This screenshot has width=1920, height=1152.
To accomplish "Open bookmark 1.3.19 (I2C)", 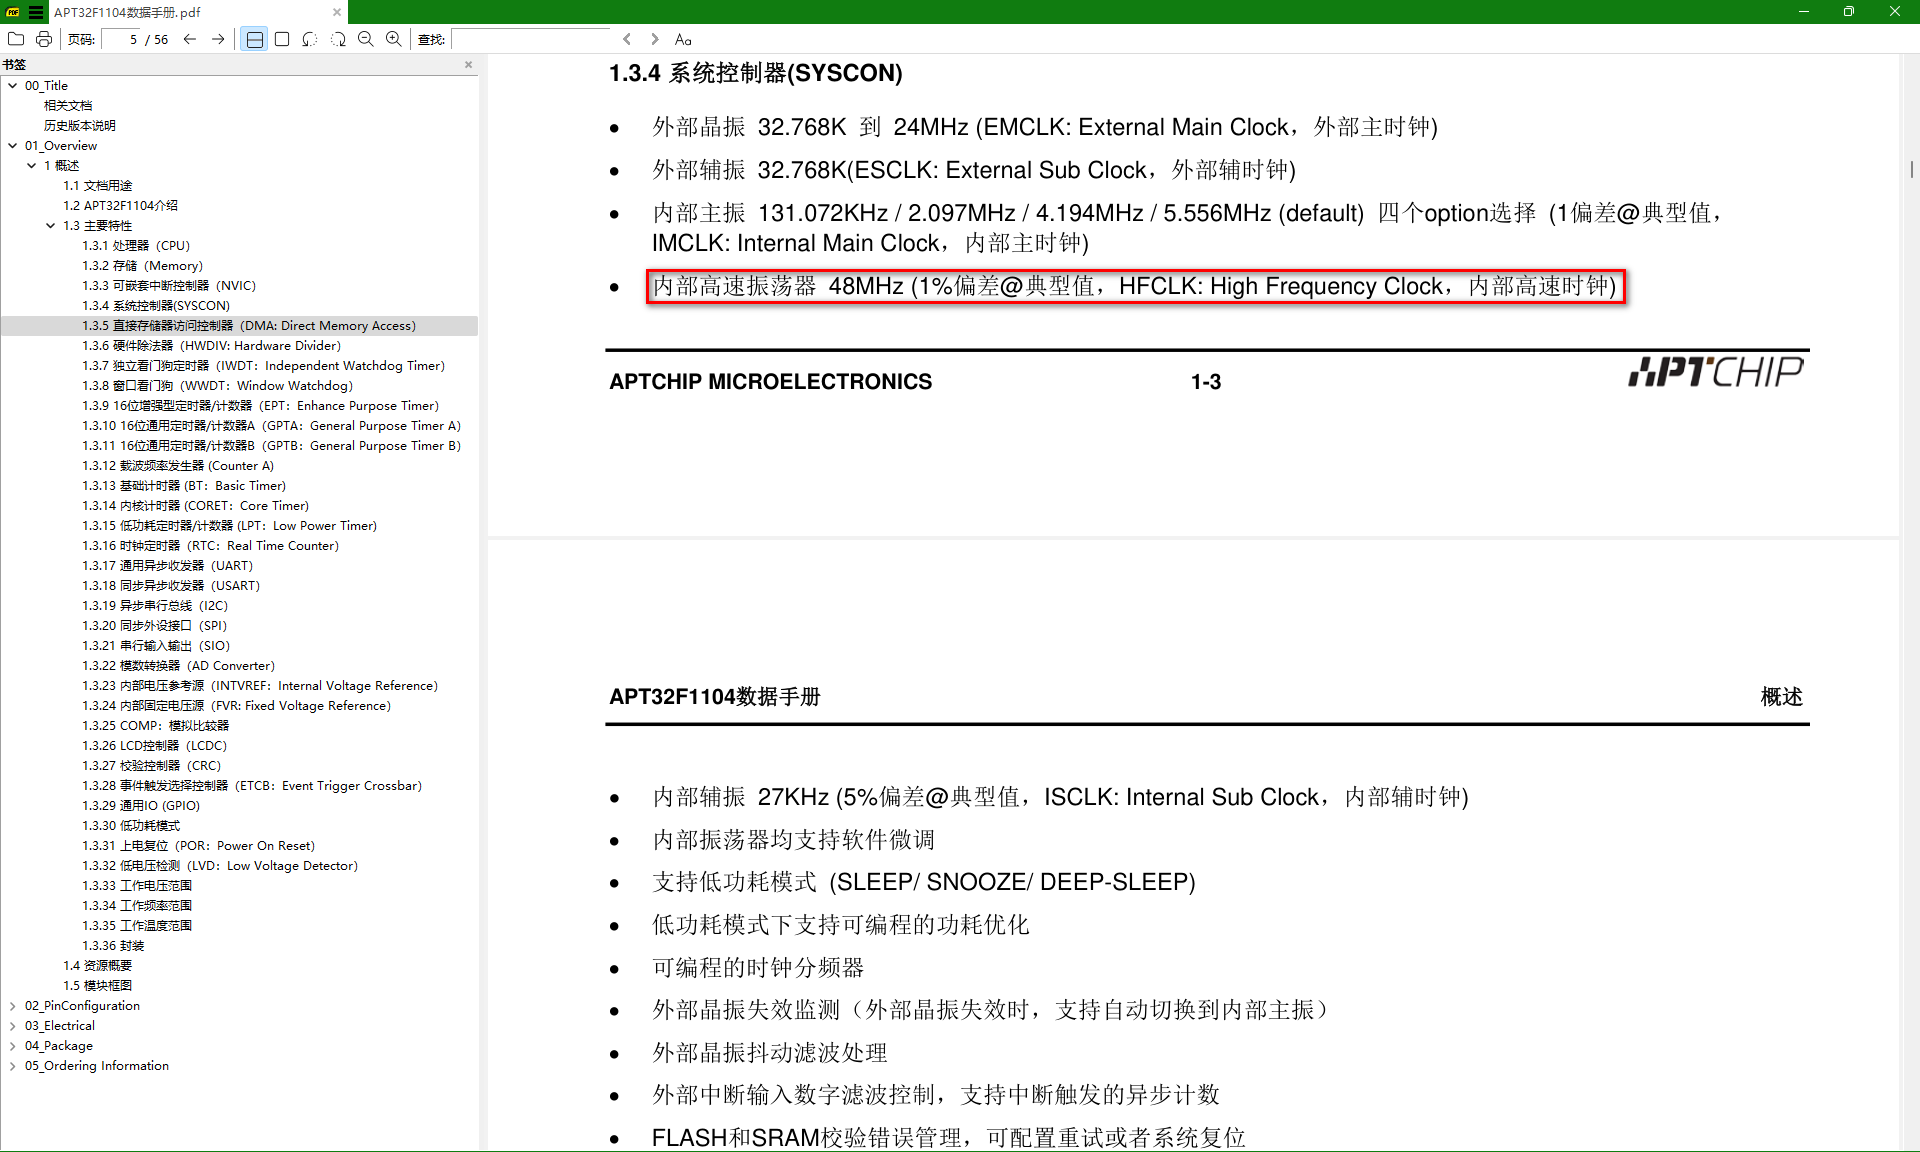I will [x=155, y=606].
